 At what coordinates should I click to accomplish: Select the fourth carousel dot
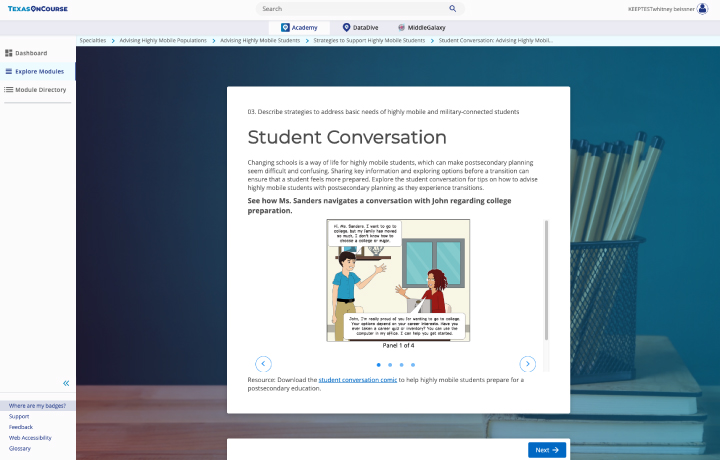point(413,365)
